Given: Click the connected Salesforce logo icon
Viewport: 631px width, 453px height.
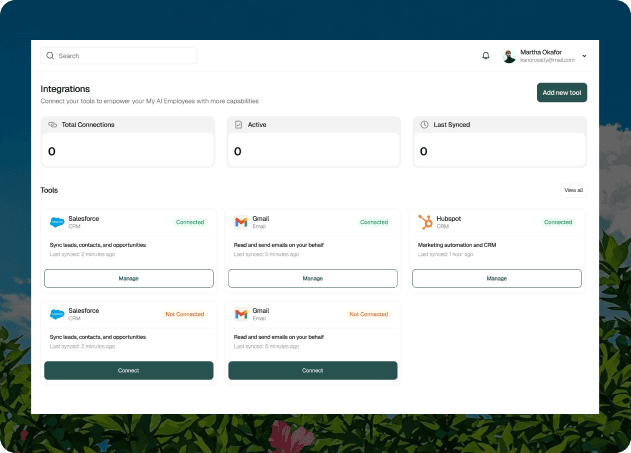Looking at the screenshot, I should [x=57, y=222].
